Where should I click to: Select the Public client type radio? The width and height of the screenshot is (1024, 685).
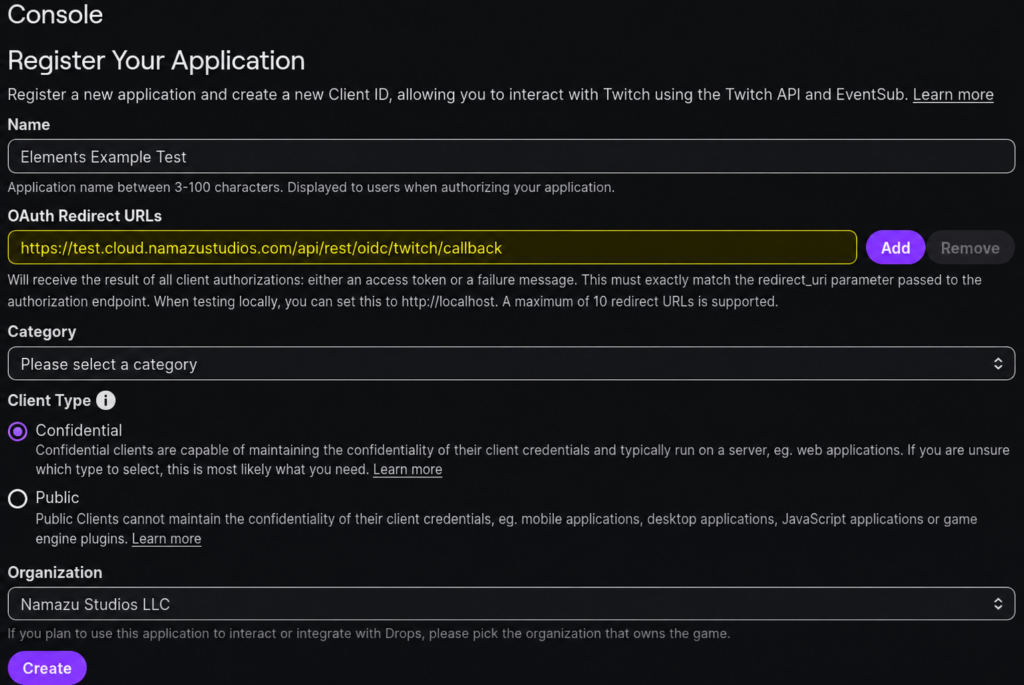pyautogui.click(x=18, y=499)
